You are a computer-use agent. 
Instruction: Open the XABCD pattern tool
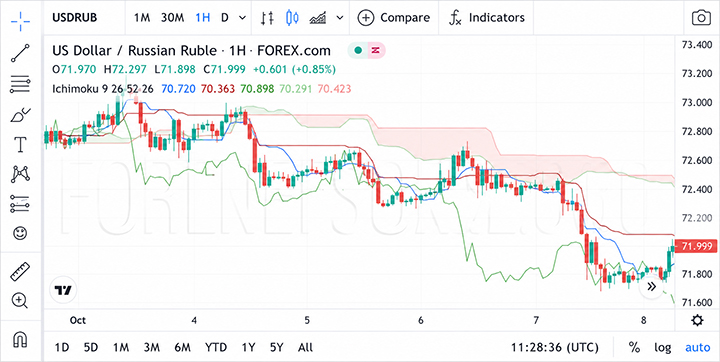[x=20, y=174]
